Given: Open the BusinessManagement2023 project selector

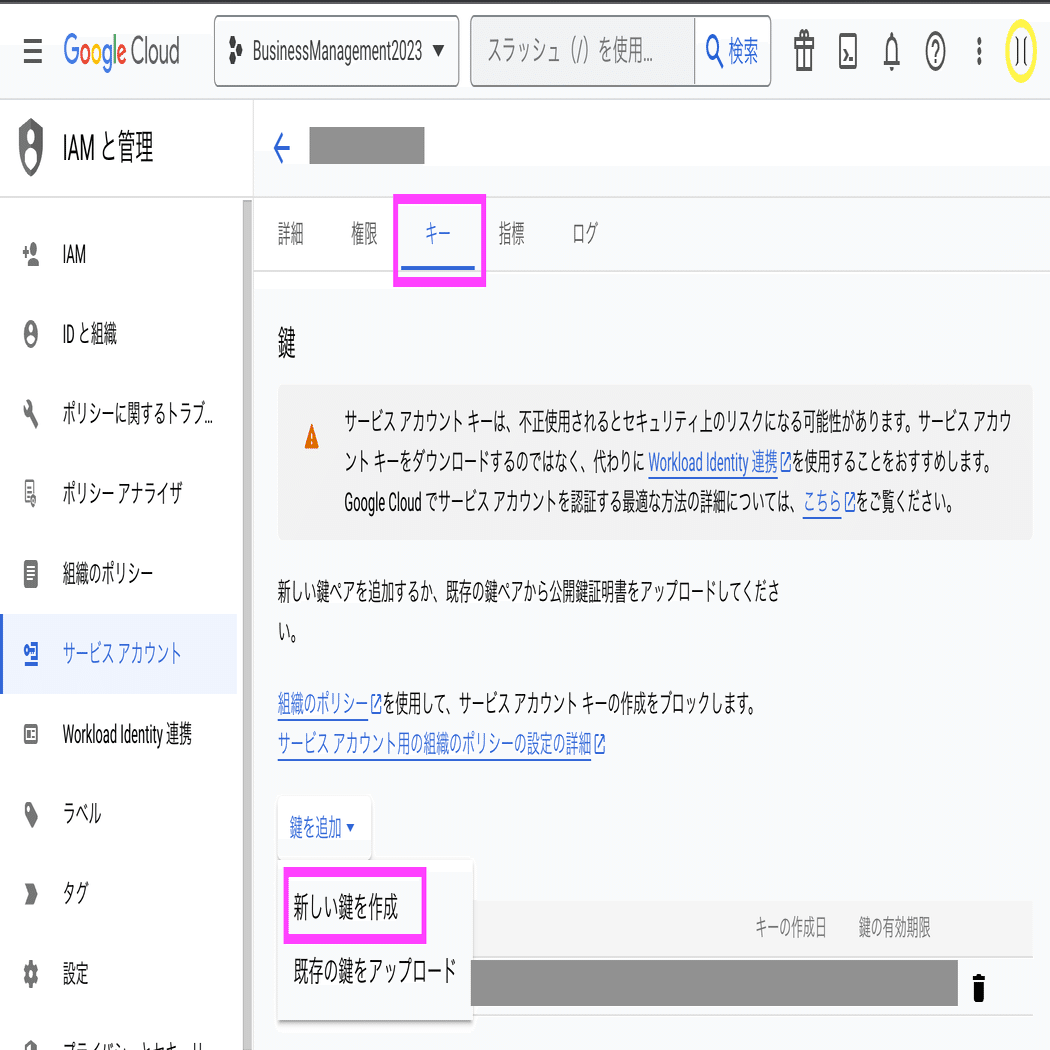Looking at the screenshot, I should (336, 52).
